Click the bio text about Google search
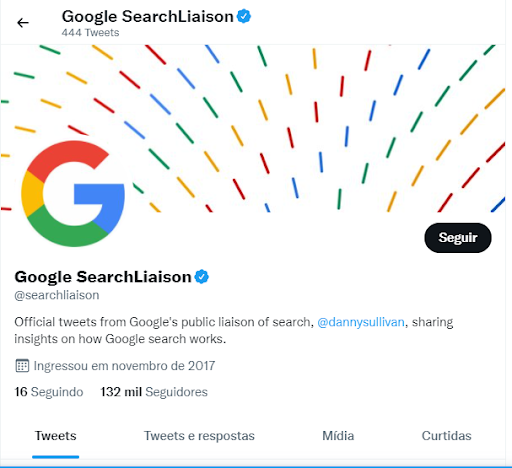This screenshot has width=512, height=468. coord(233,330)
